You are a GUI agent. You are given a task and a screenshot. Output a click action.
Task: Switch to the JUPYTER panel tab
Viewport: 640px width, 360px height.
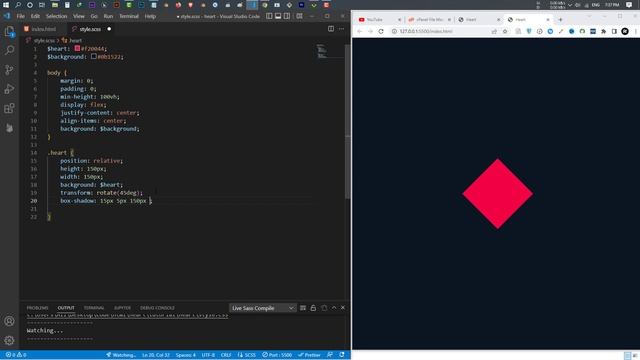click(122, 308)
